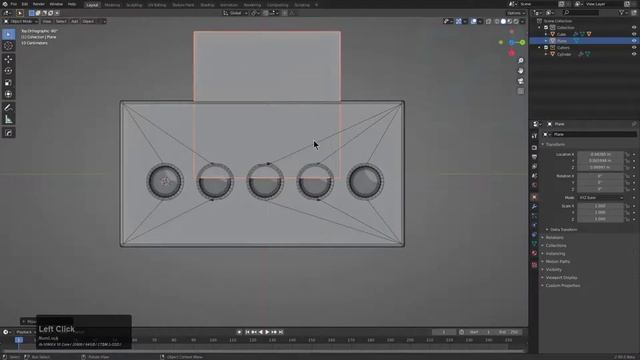Click the viewport zoom magnifier icon
Viewport: 640px width, 360px height.
click(x=521, y=60)
